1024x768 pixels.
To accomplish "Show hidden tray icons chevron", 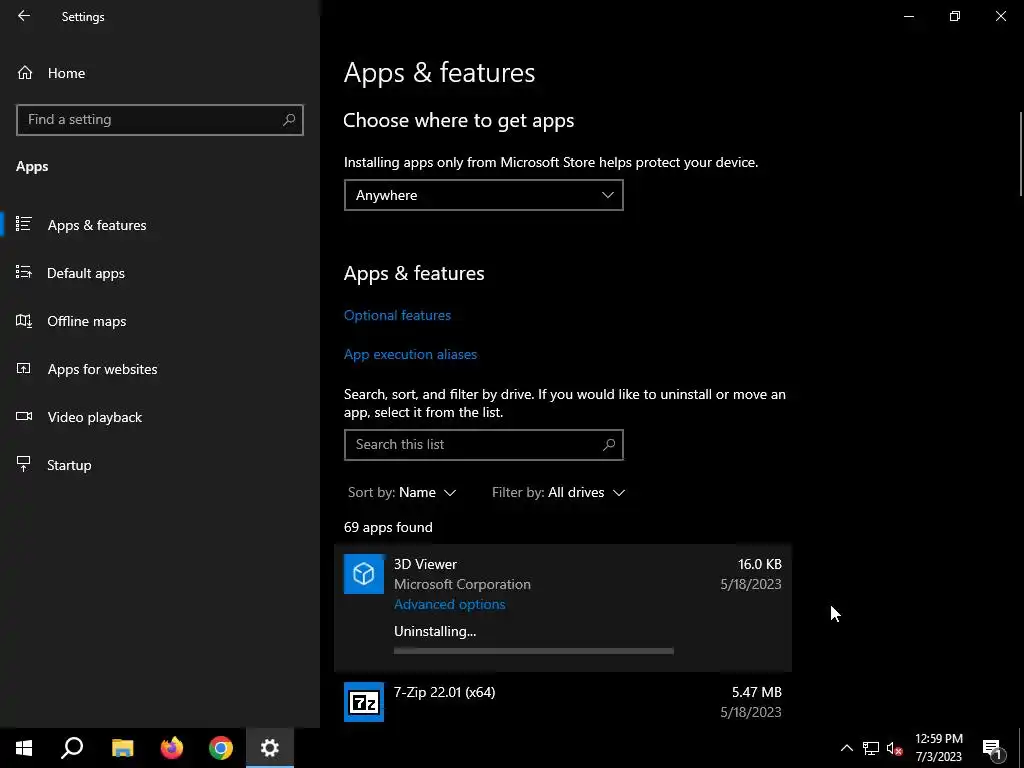I will coord(846,748).
